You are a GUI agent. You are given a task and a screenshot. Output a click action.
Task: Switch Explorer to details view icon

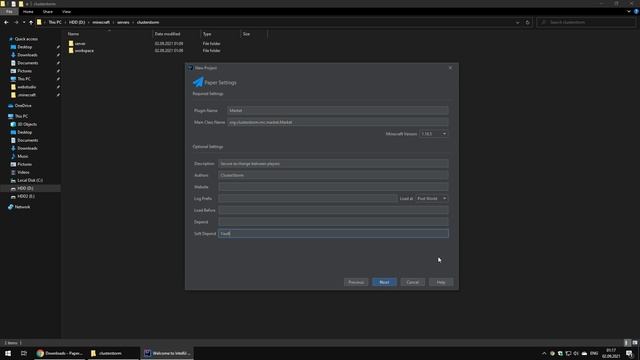pyautogui.click(x=627, y=343)
